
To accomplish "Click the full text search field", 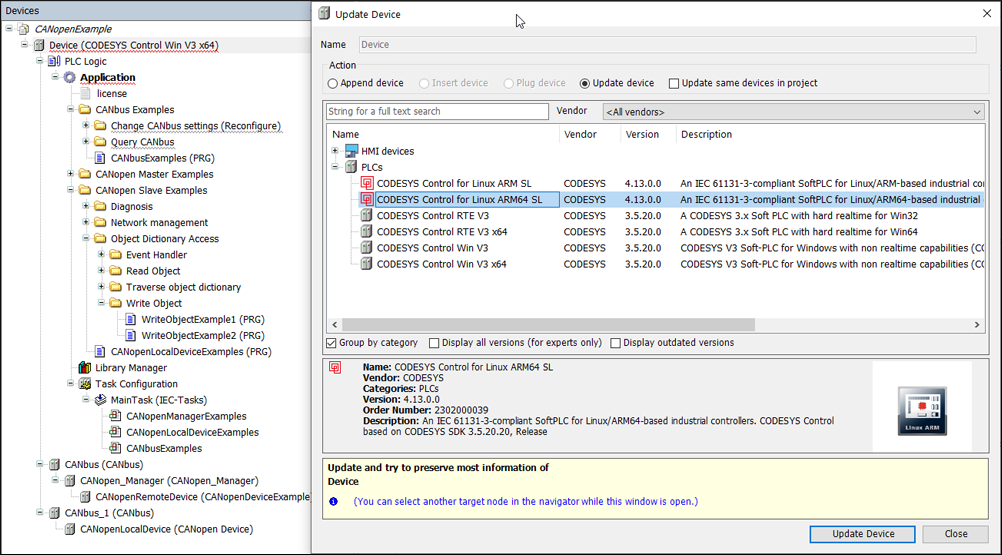I will [437, 111].
